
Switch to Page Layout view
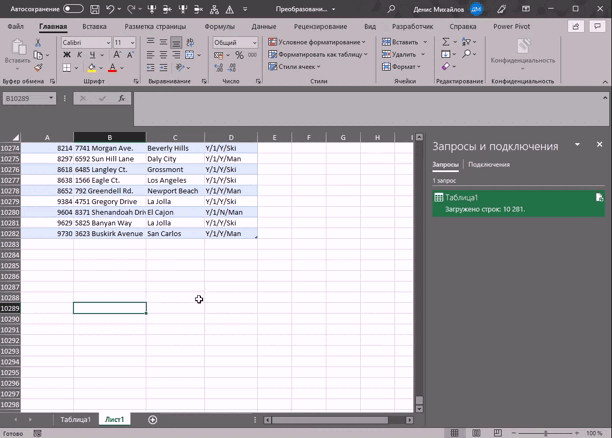coord(476,433)
